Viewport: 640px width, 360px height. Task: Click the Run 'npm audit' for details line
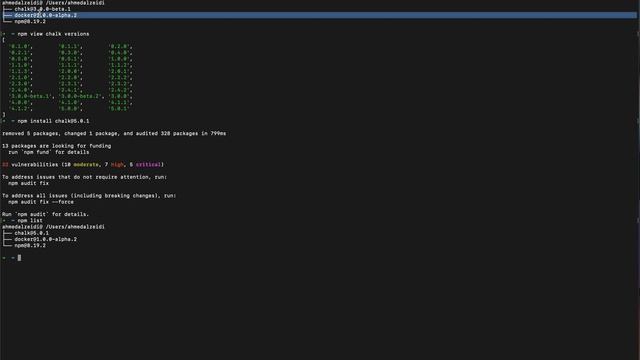(x=45, y=214)
